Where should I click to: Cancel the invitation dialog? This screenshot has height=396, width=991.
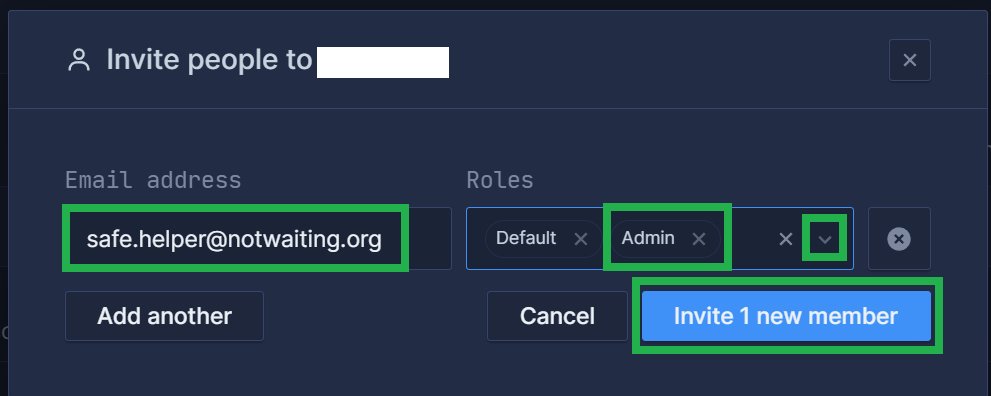(557, 316)
